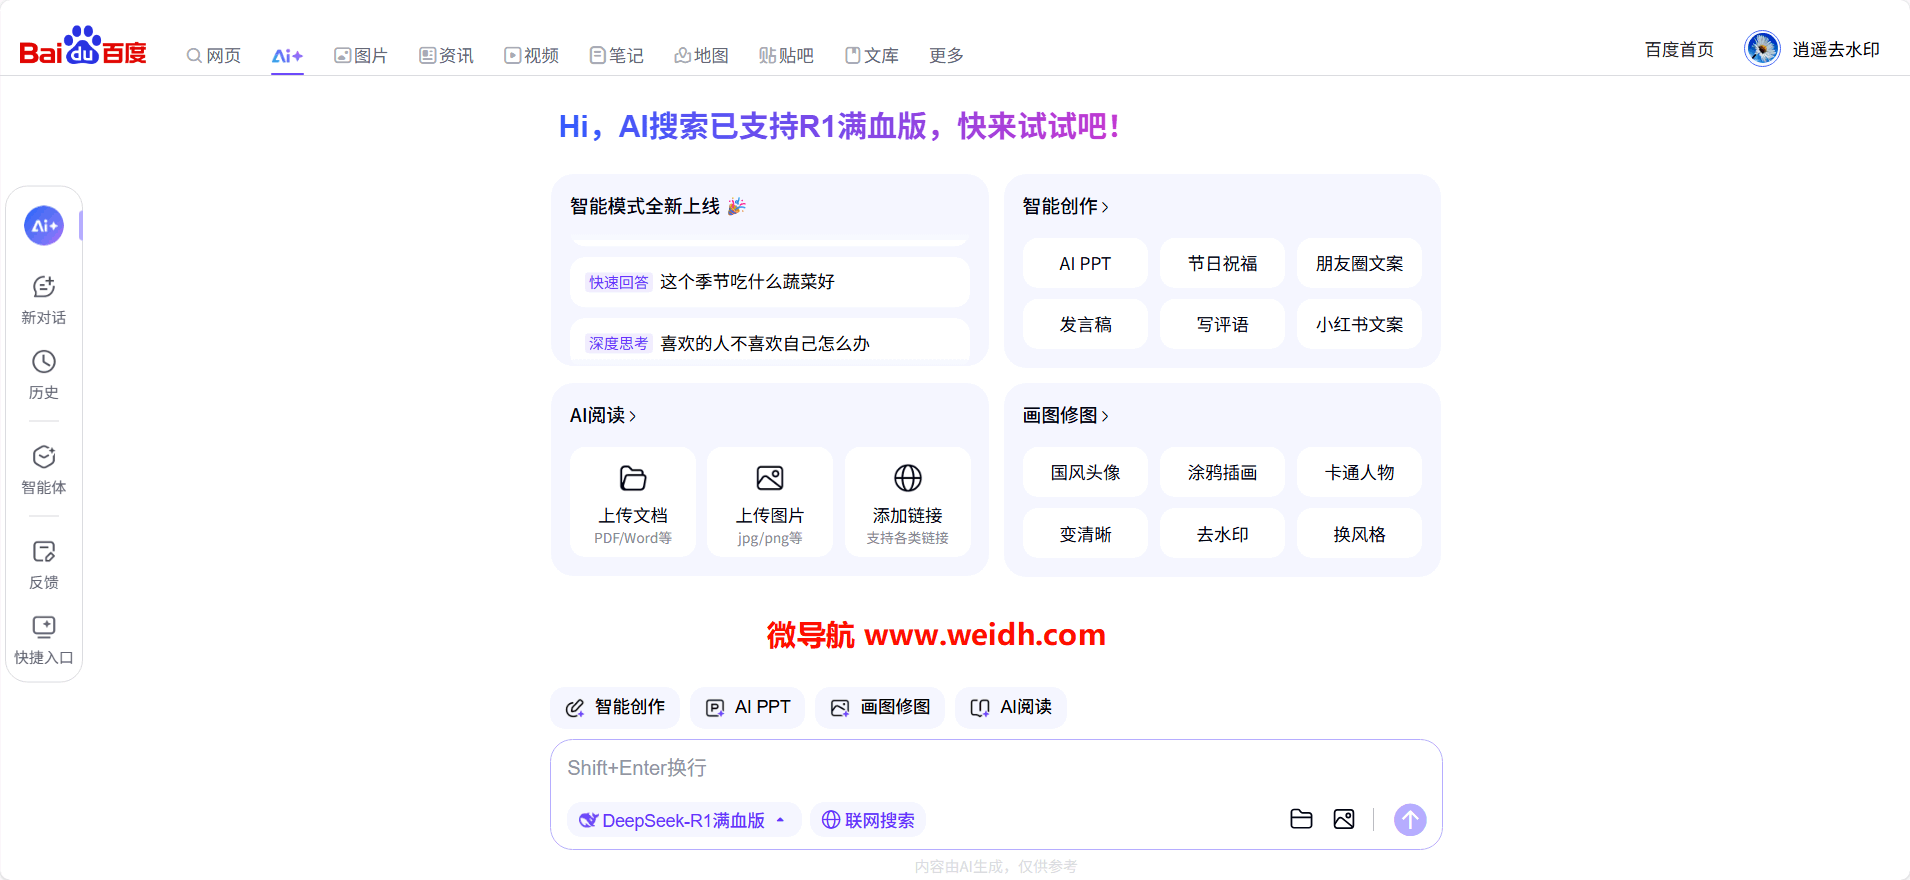Open the 更多 menu in top navigation
Screen dimensions: 1910x880
[x=946, y=55]
